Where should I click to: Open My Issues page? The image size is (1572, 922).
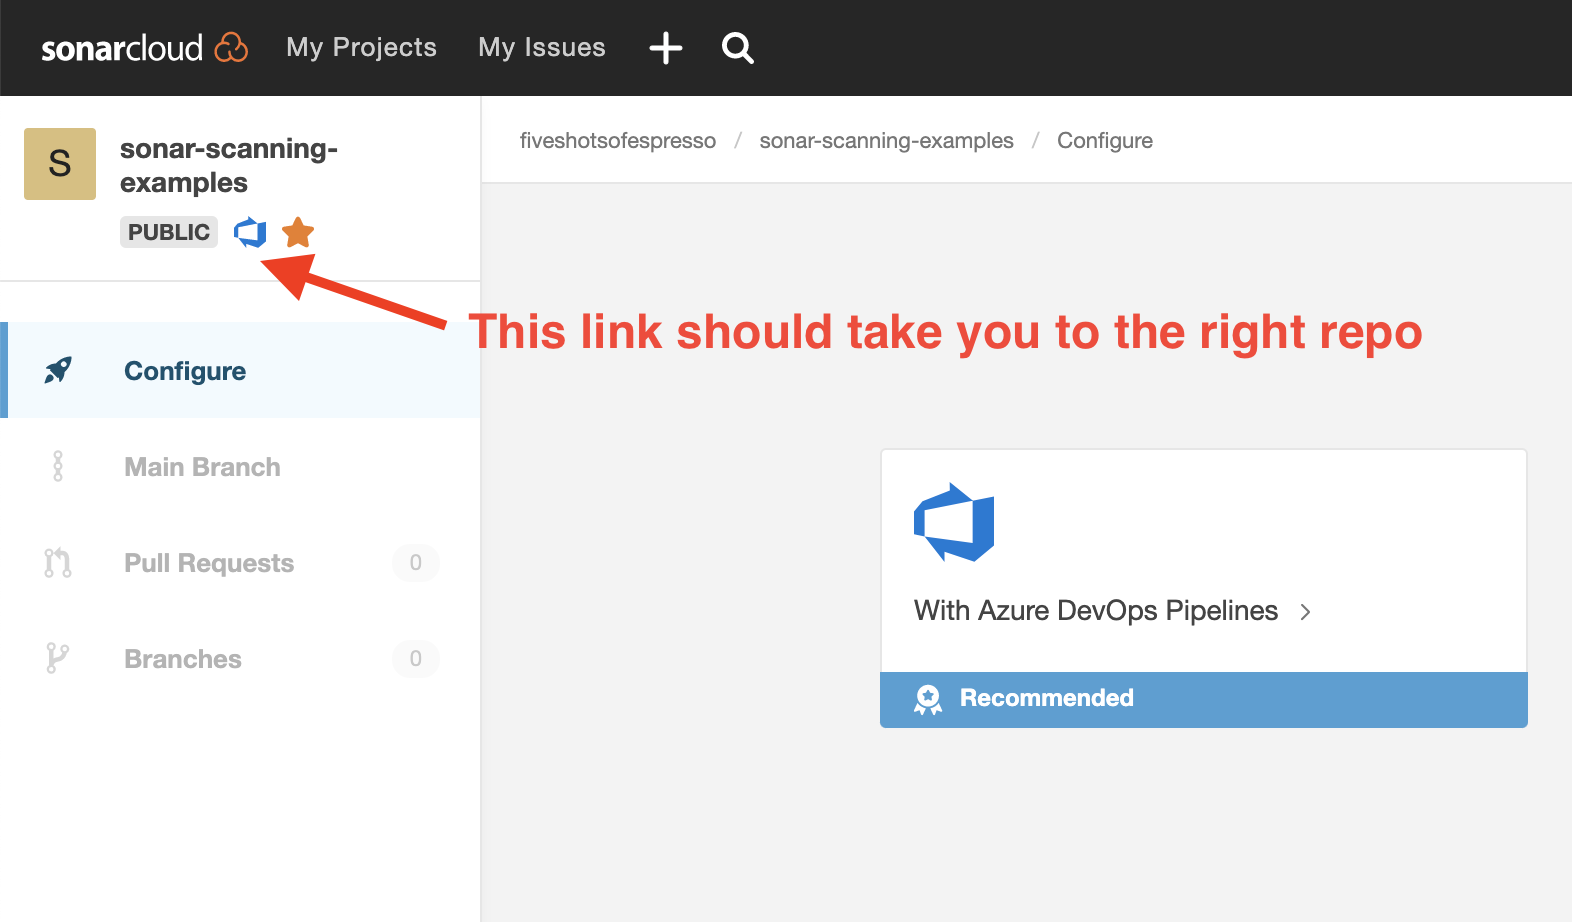pos(541,47)
